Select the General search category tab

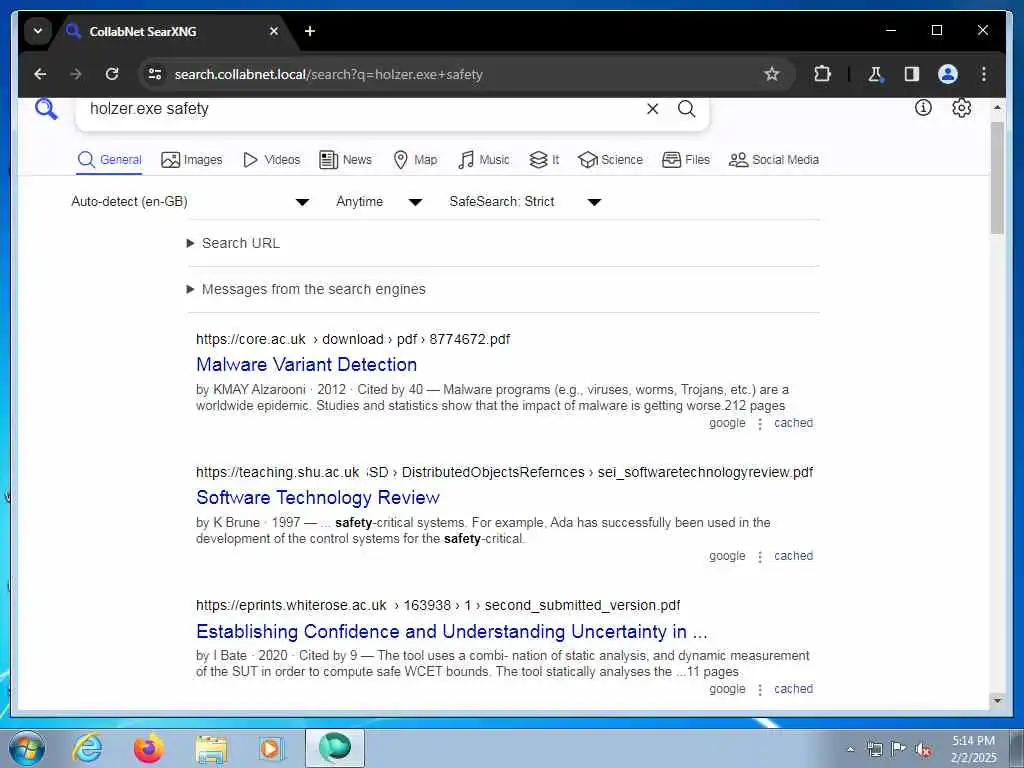[x=109, y=159]
